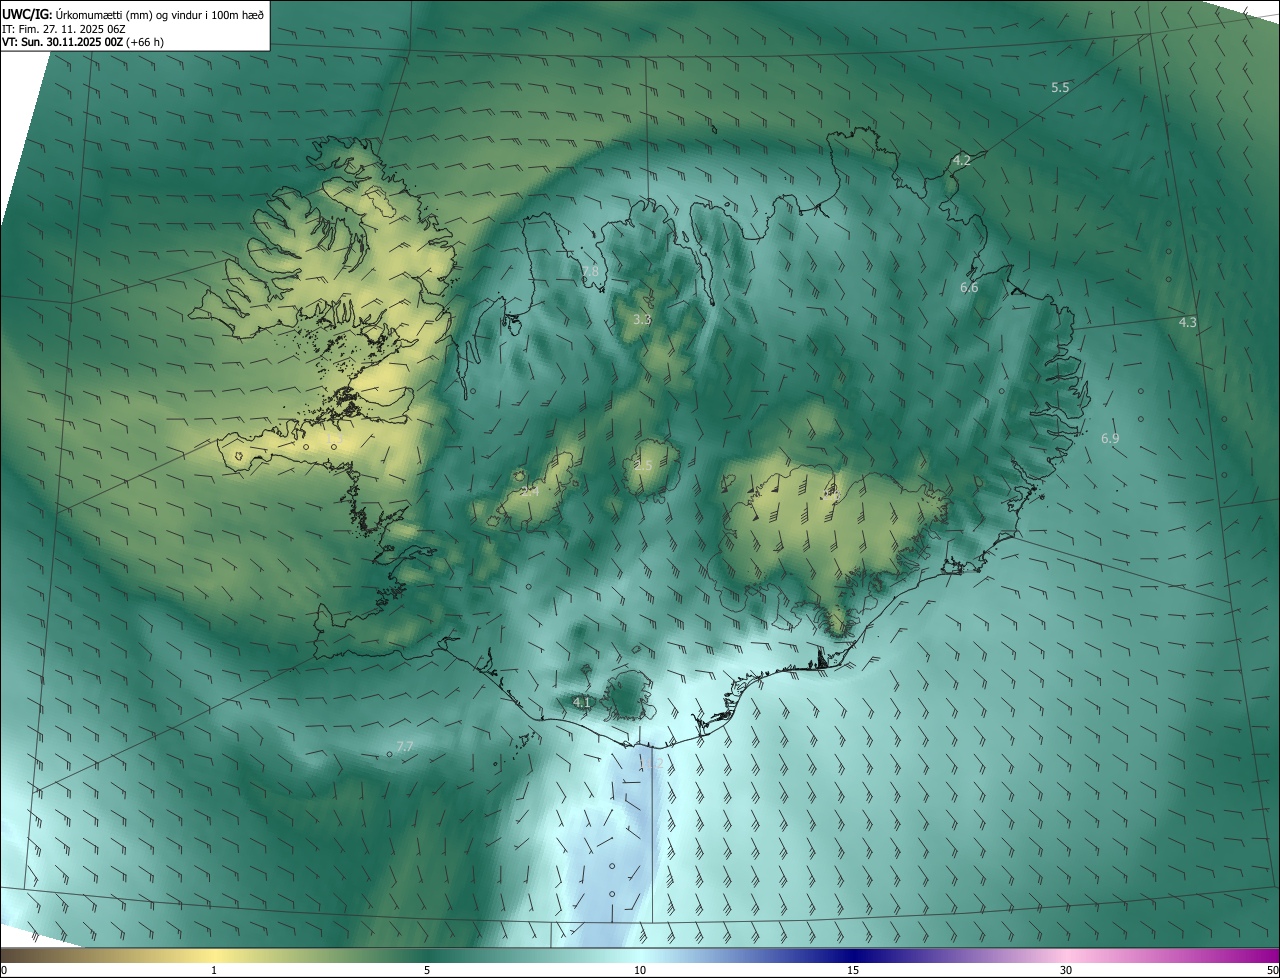Click the VT: Sun. 30.11.2025 00Z line
The image size is (1280, 978).
click(x=83, y=42)
